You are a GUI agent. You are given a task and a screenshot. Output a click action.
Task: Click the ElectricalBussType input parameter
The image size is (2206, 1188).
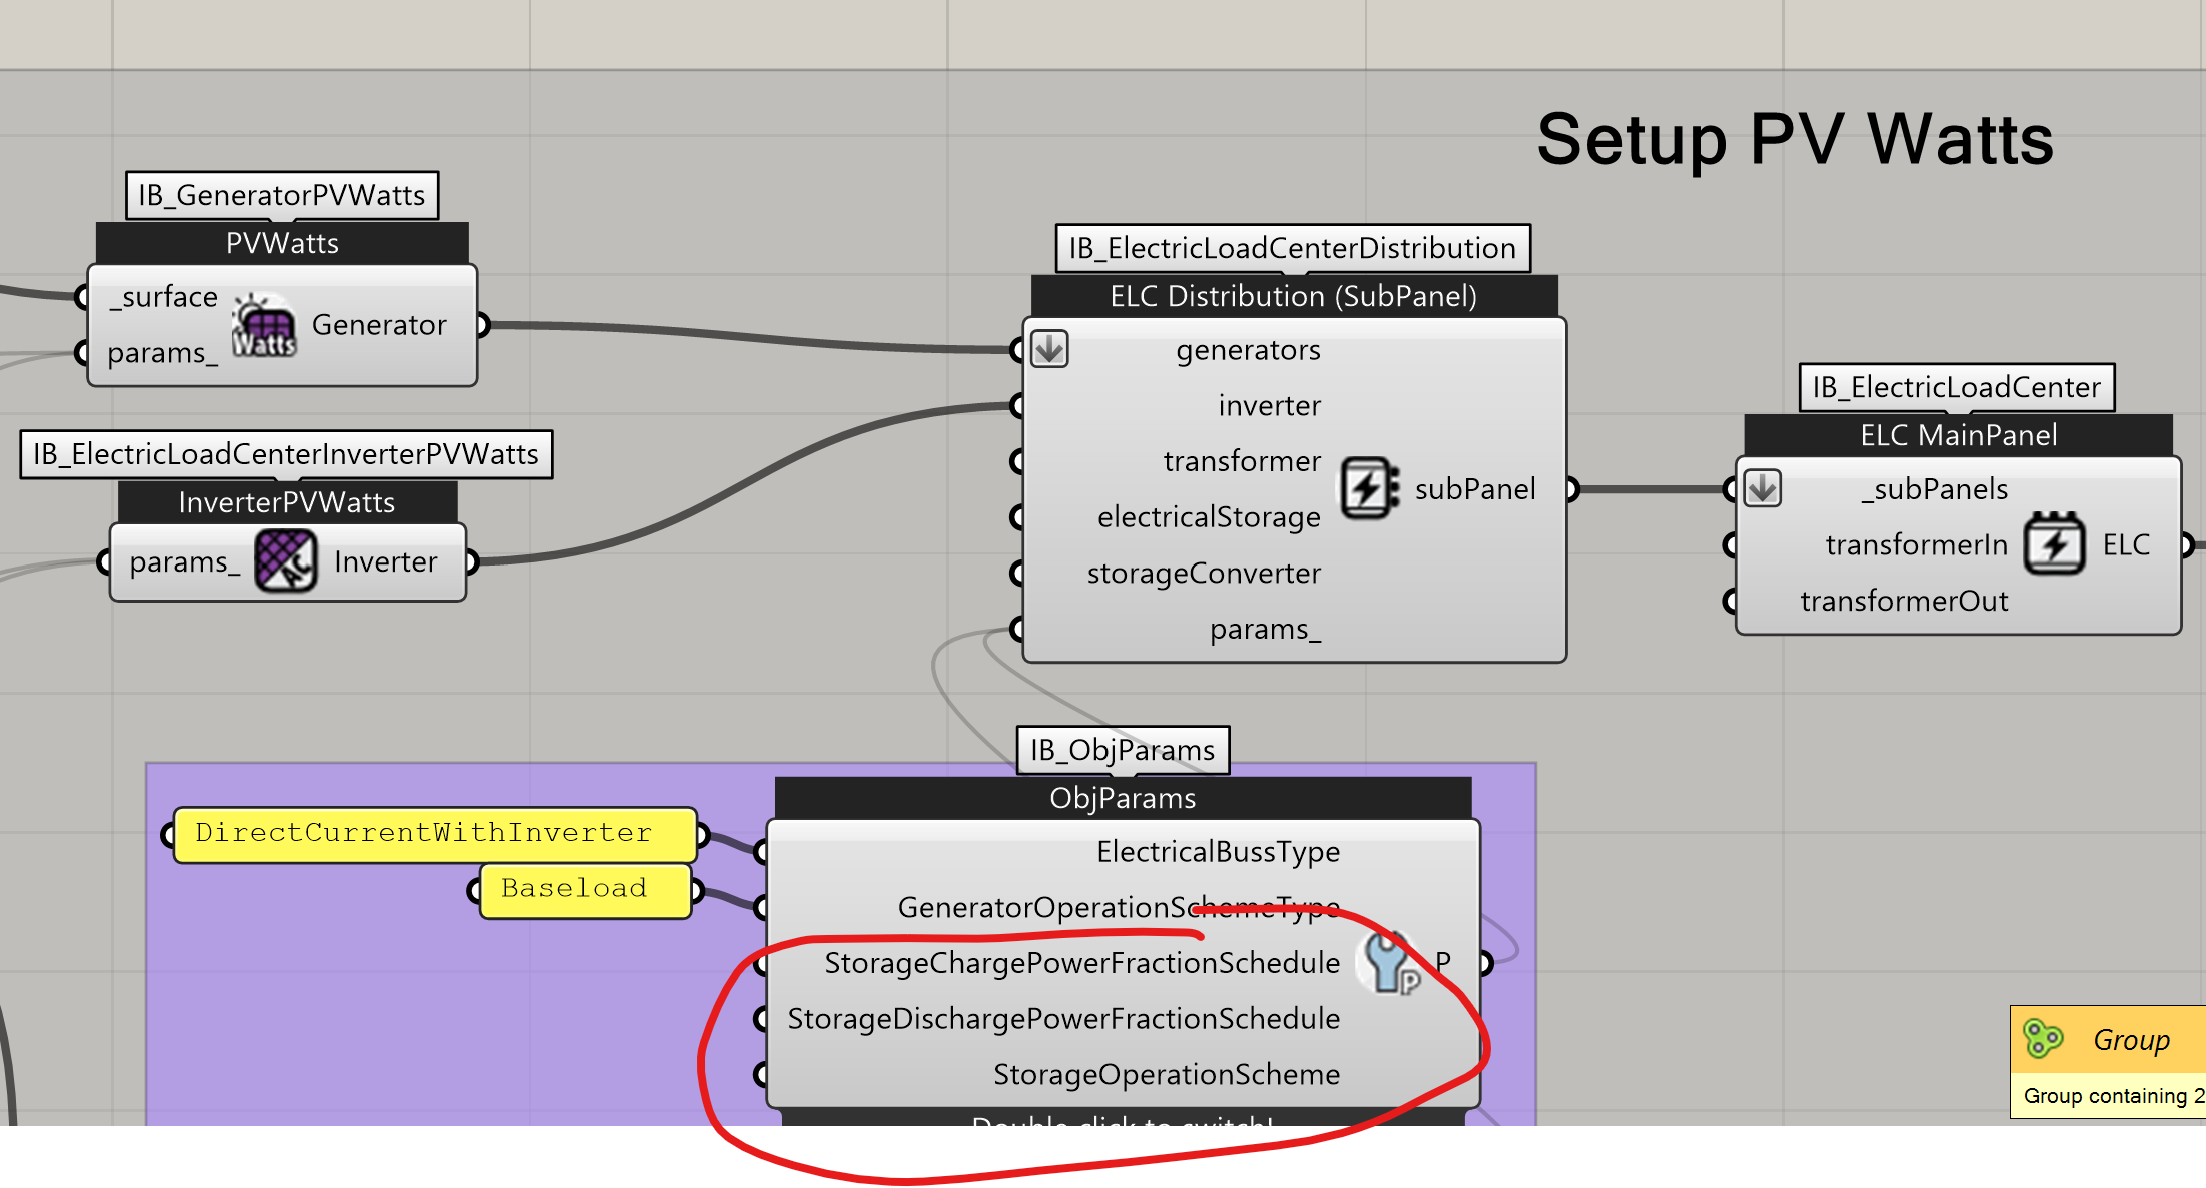point(1217,851)
